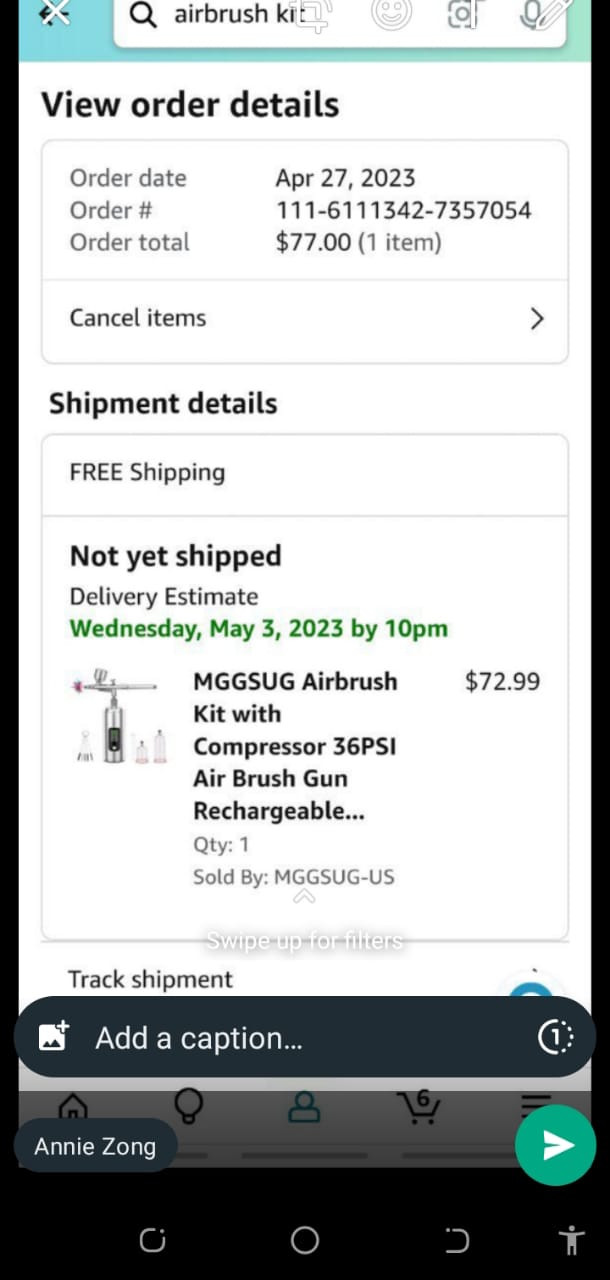Open Track shipment row
Viewport: 610px width, 1280px height.
305,979
